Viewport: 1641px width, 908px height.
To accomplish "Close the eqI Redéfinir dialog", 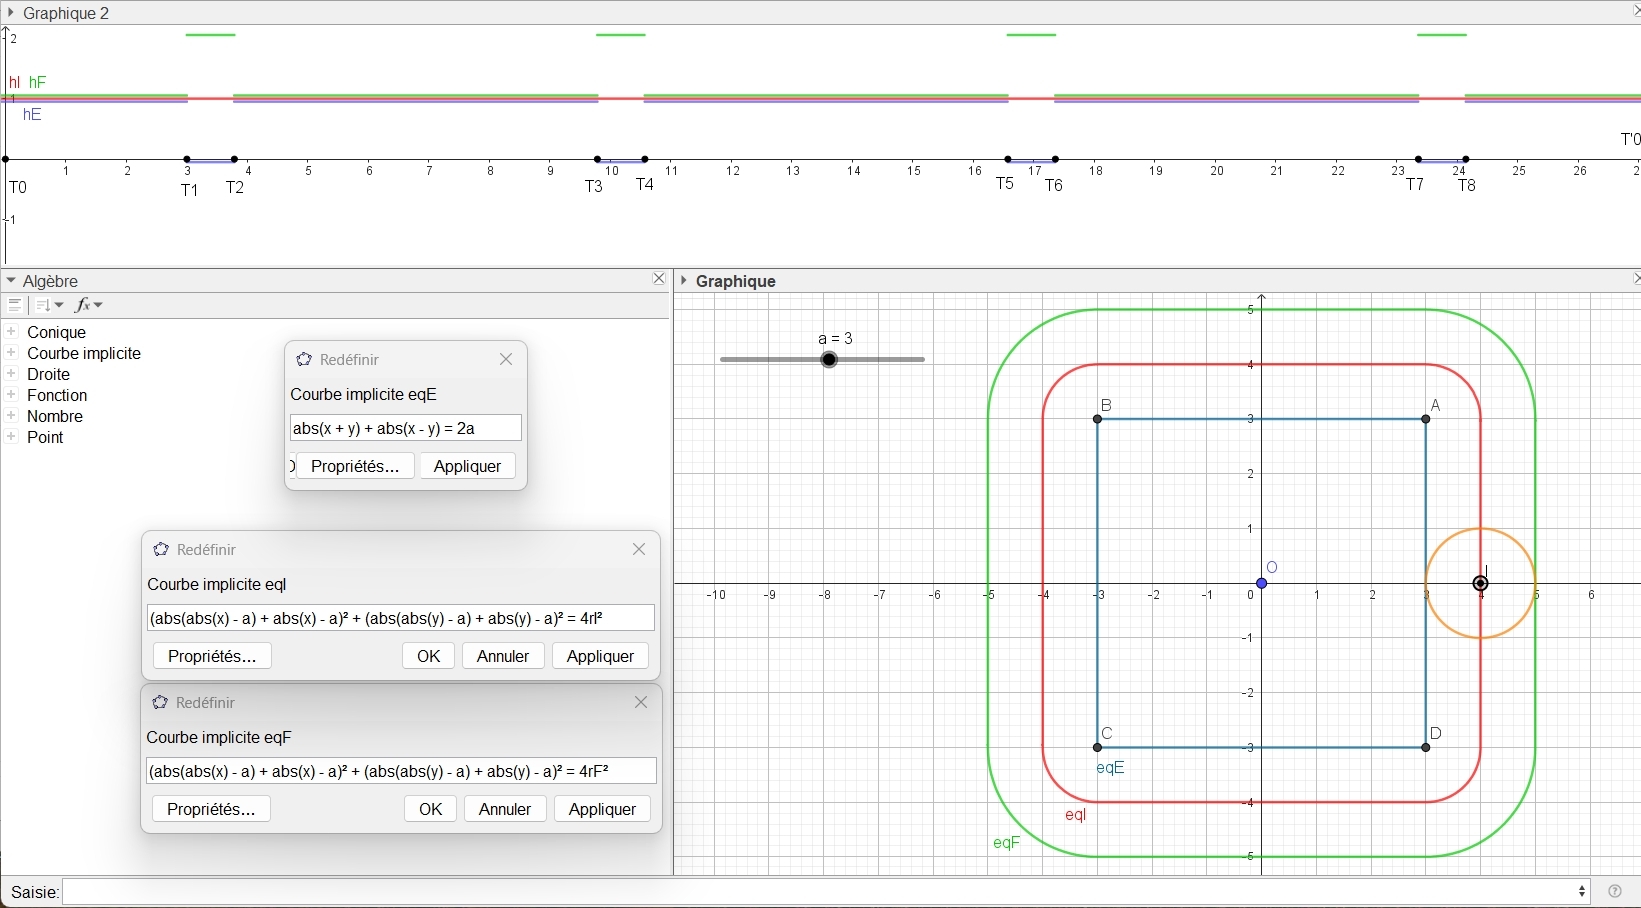I will [639, 550].
